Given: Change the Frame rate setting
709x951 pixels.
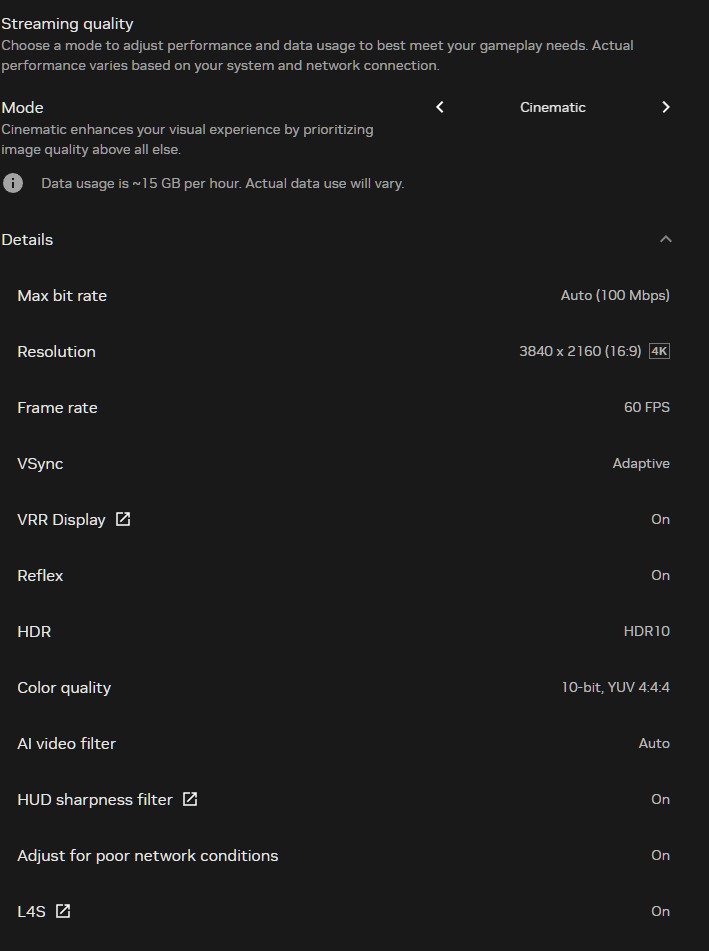Looking at the screenshot, I should (x=646, y=407).
